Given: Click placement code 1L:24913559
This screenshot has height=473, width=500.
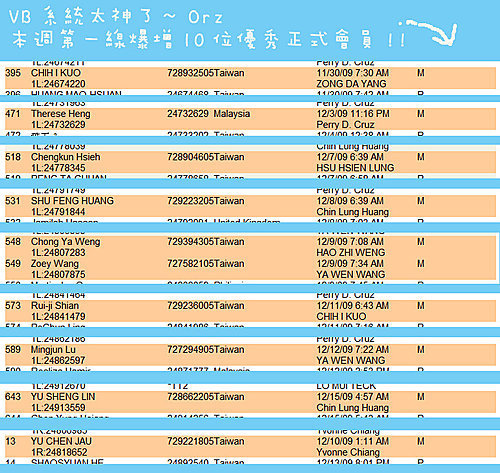Looking at the screenshot, I should coord(58,408).
